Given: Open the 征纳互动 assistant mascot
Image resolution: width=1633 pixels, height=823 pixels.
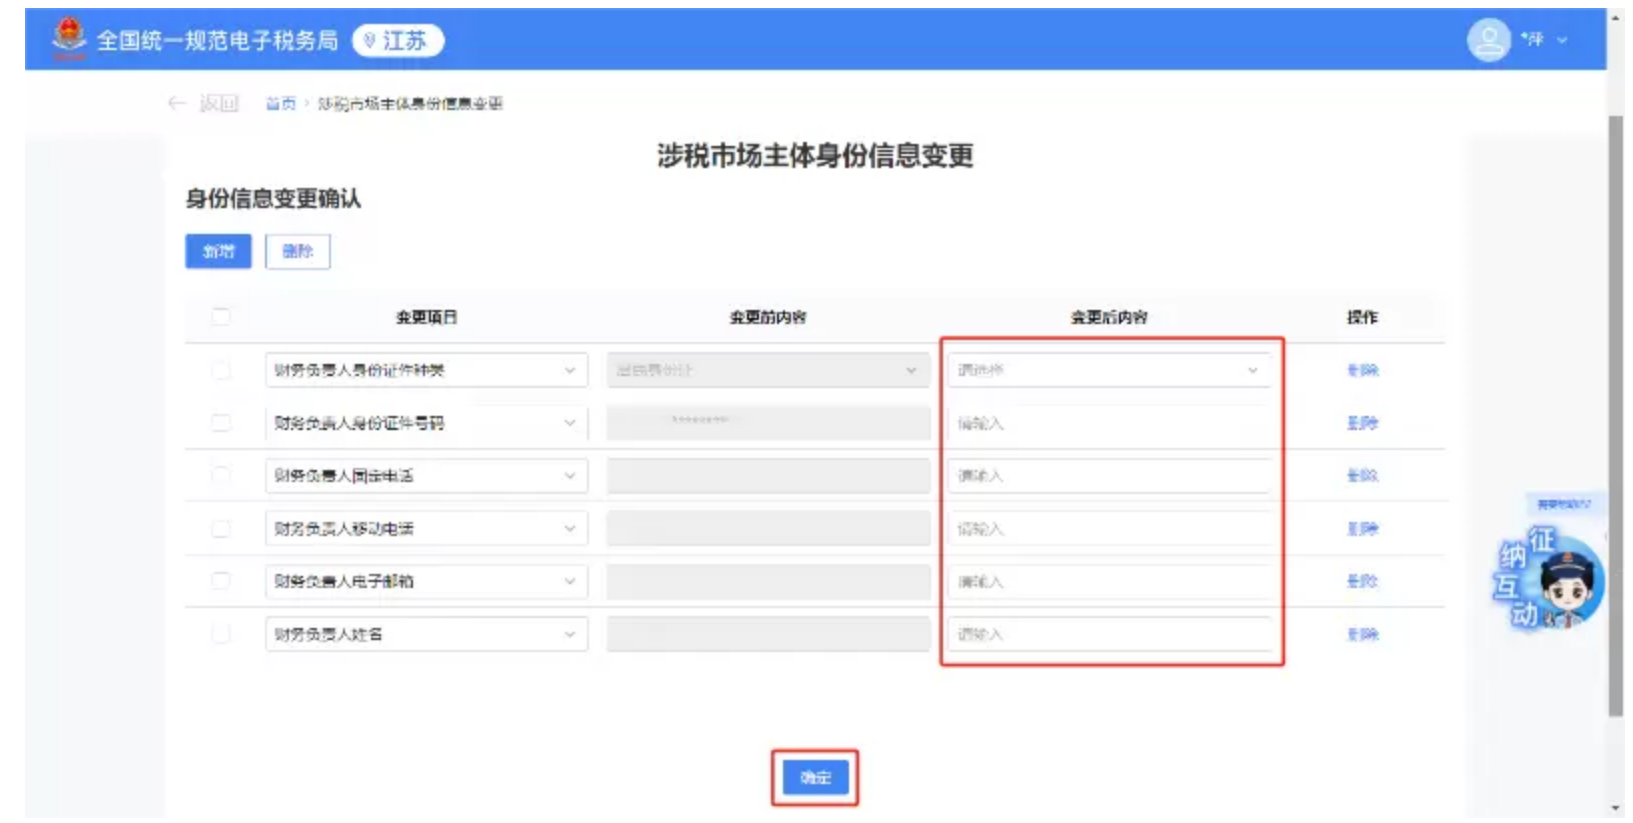Looking at the screenshot, I should pyautogui.click(x=1549, y=578).
